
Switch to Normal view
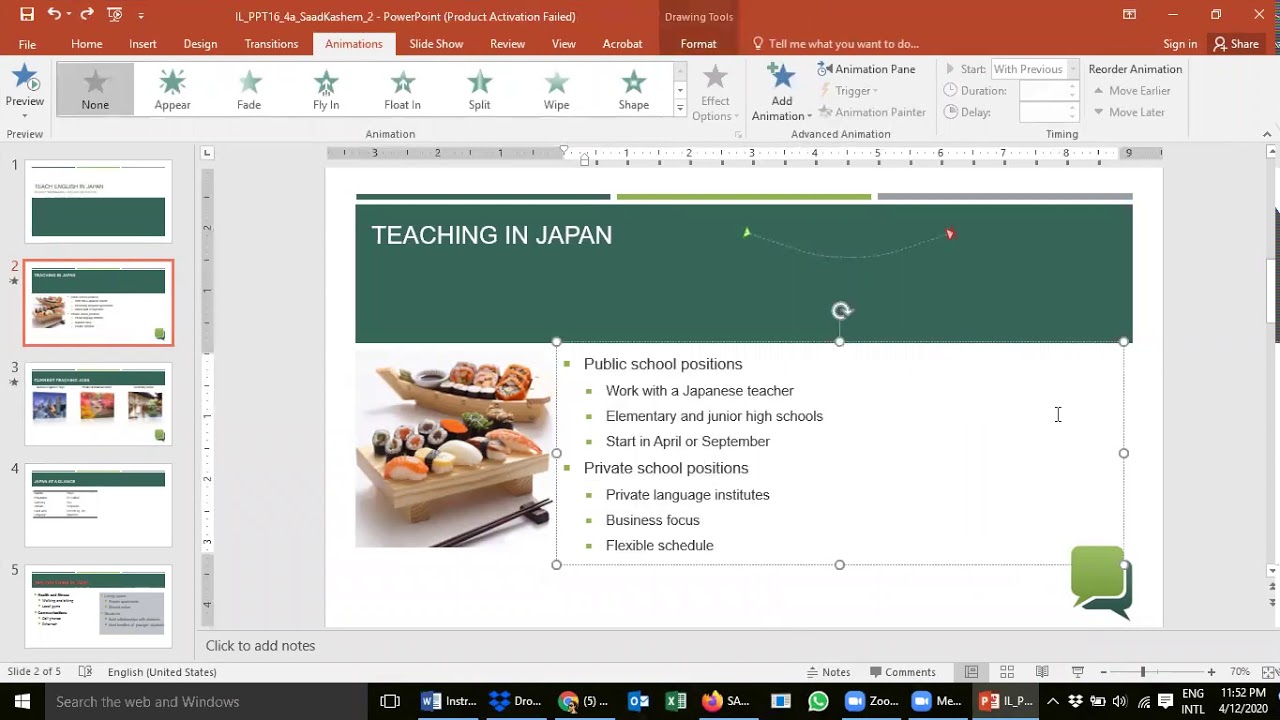tap(971, 672)
